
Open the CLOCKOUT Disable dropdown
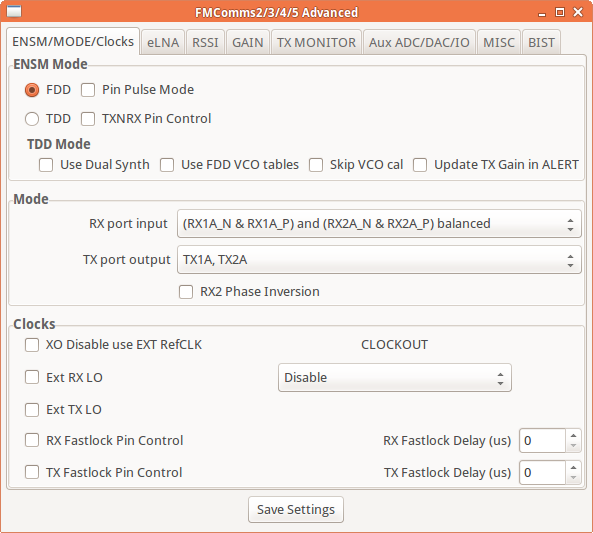pos(395,378)
